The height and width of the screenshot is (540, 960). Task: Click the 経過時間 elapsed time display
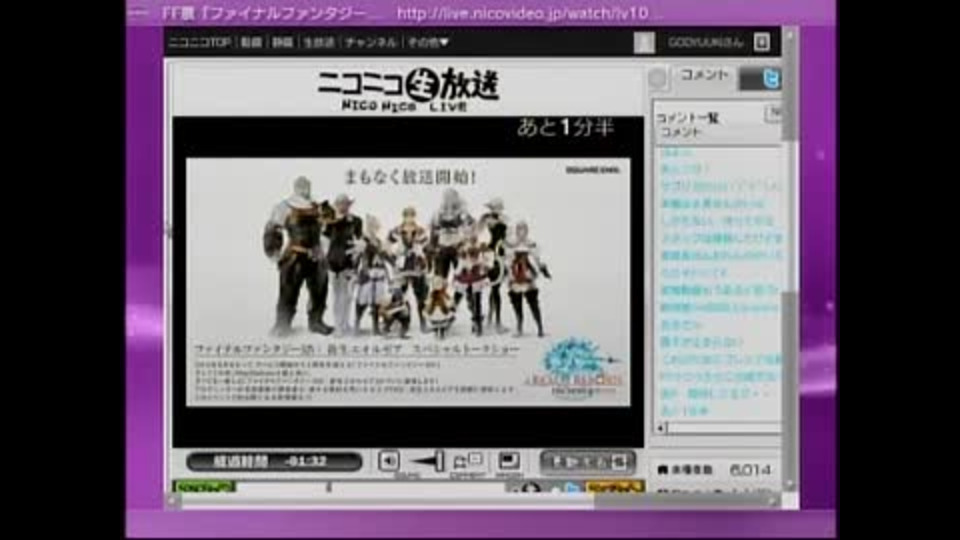274,462
